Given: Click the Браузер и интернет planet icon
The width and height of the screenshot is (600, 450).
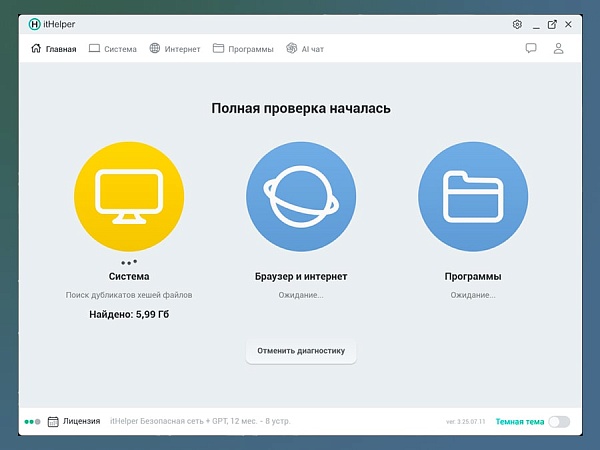Looking at the screenshot, I should click(x=300, y=195).
